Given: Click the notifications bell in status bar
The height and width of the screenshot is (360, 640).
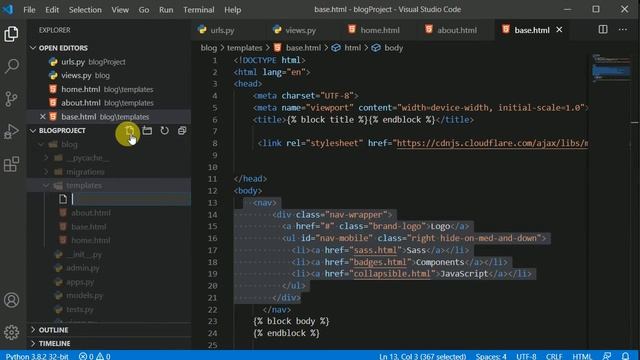Looking at the screenshot, I should point(625,356).
